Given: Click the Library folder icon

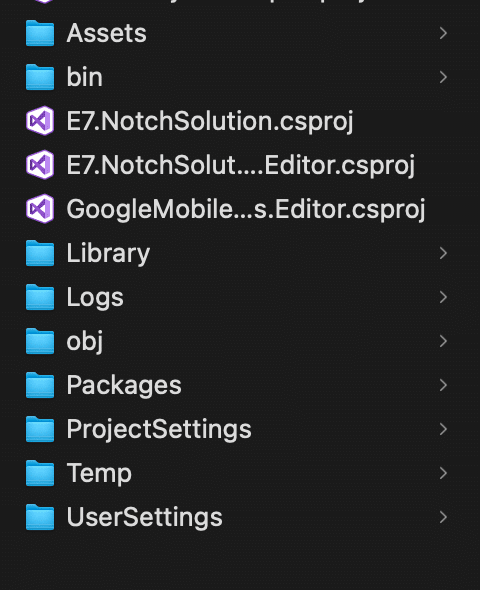Looking at the screenshot, I should pos(40,253).
